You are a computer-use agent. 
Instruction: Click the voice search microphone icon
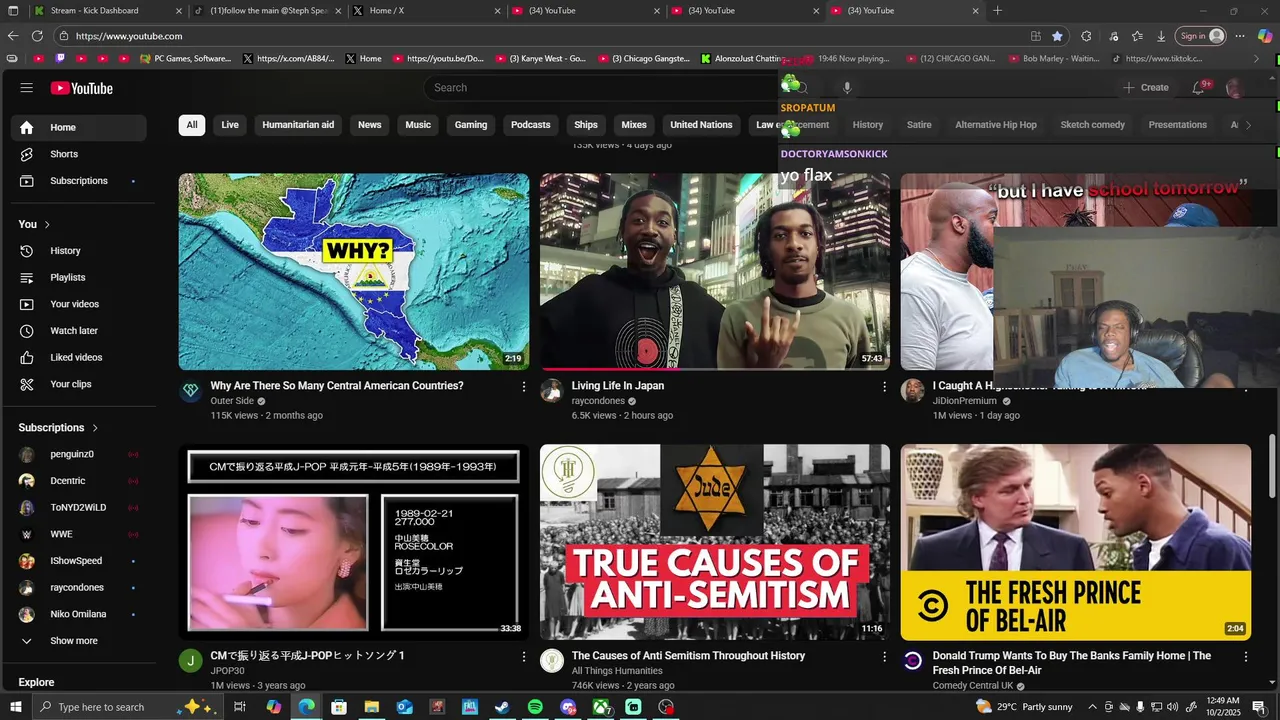pyautogui.click(x=847, y=88)
